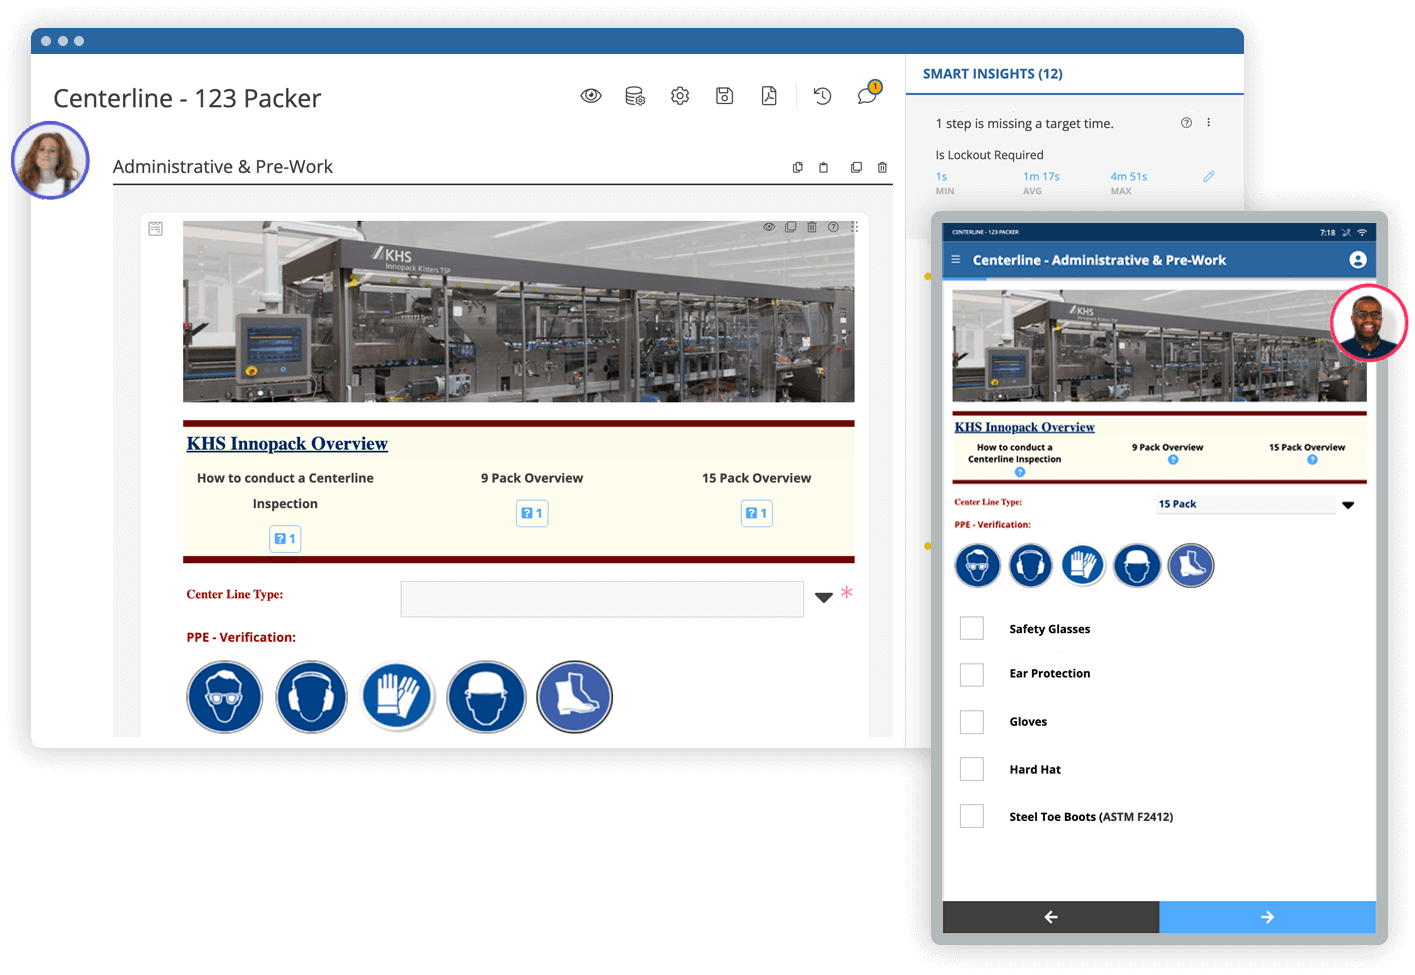
Task: Open the version history clock icon
Action: (x=822, y=96)
